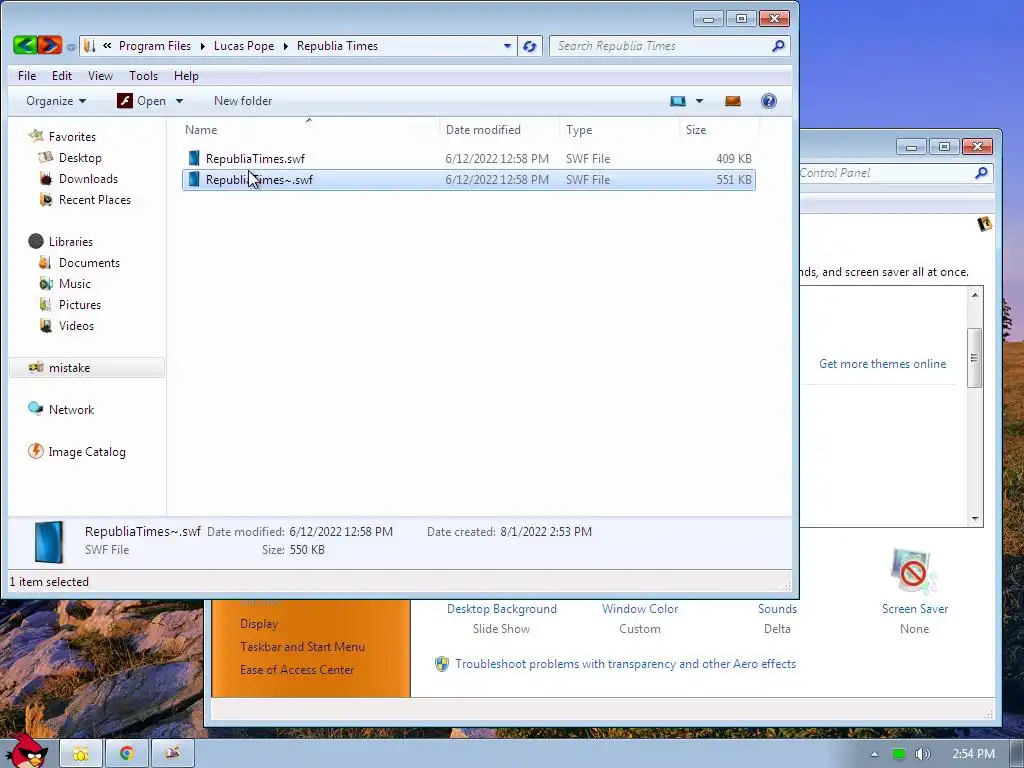
Task: Click Program Files in address breadcrumb
Action: [x=155, y=46]
